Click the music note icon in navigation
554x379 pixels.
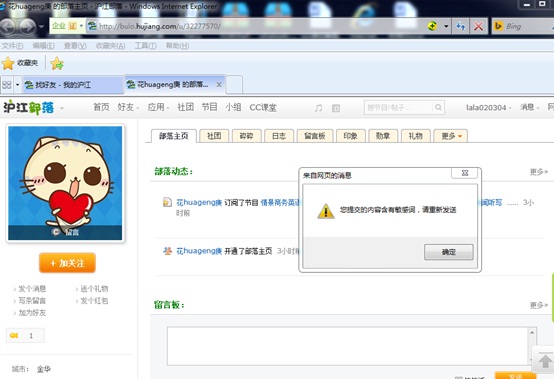tap(318, 108)
